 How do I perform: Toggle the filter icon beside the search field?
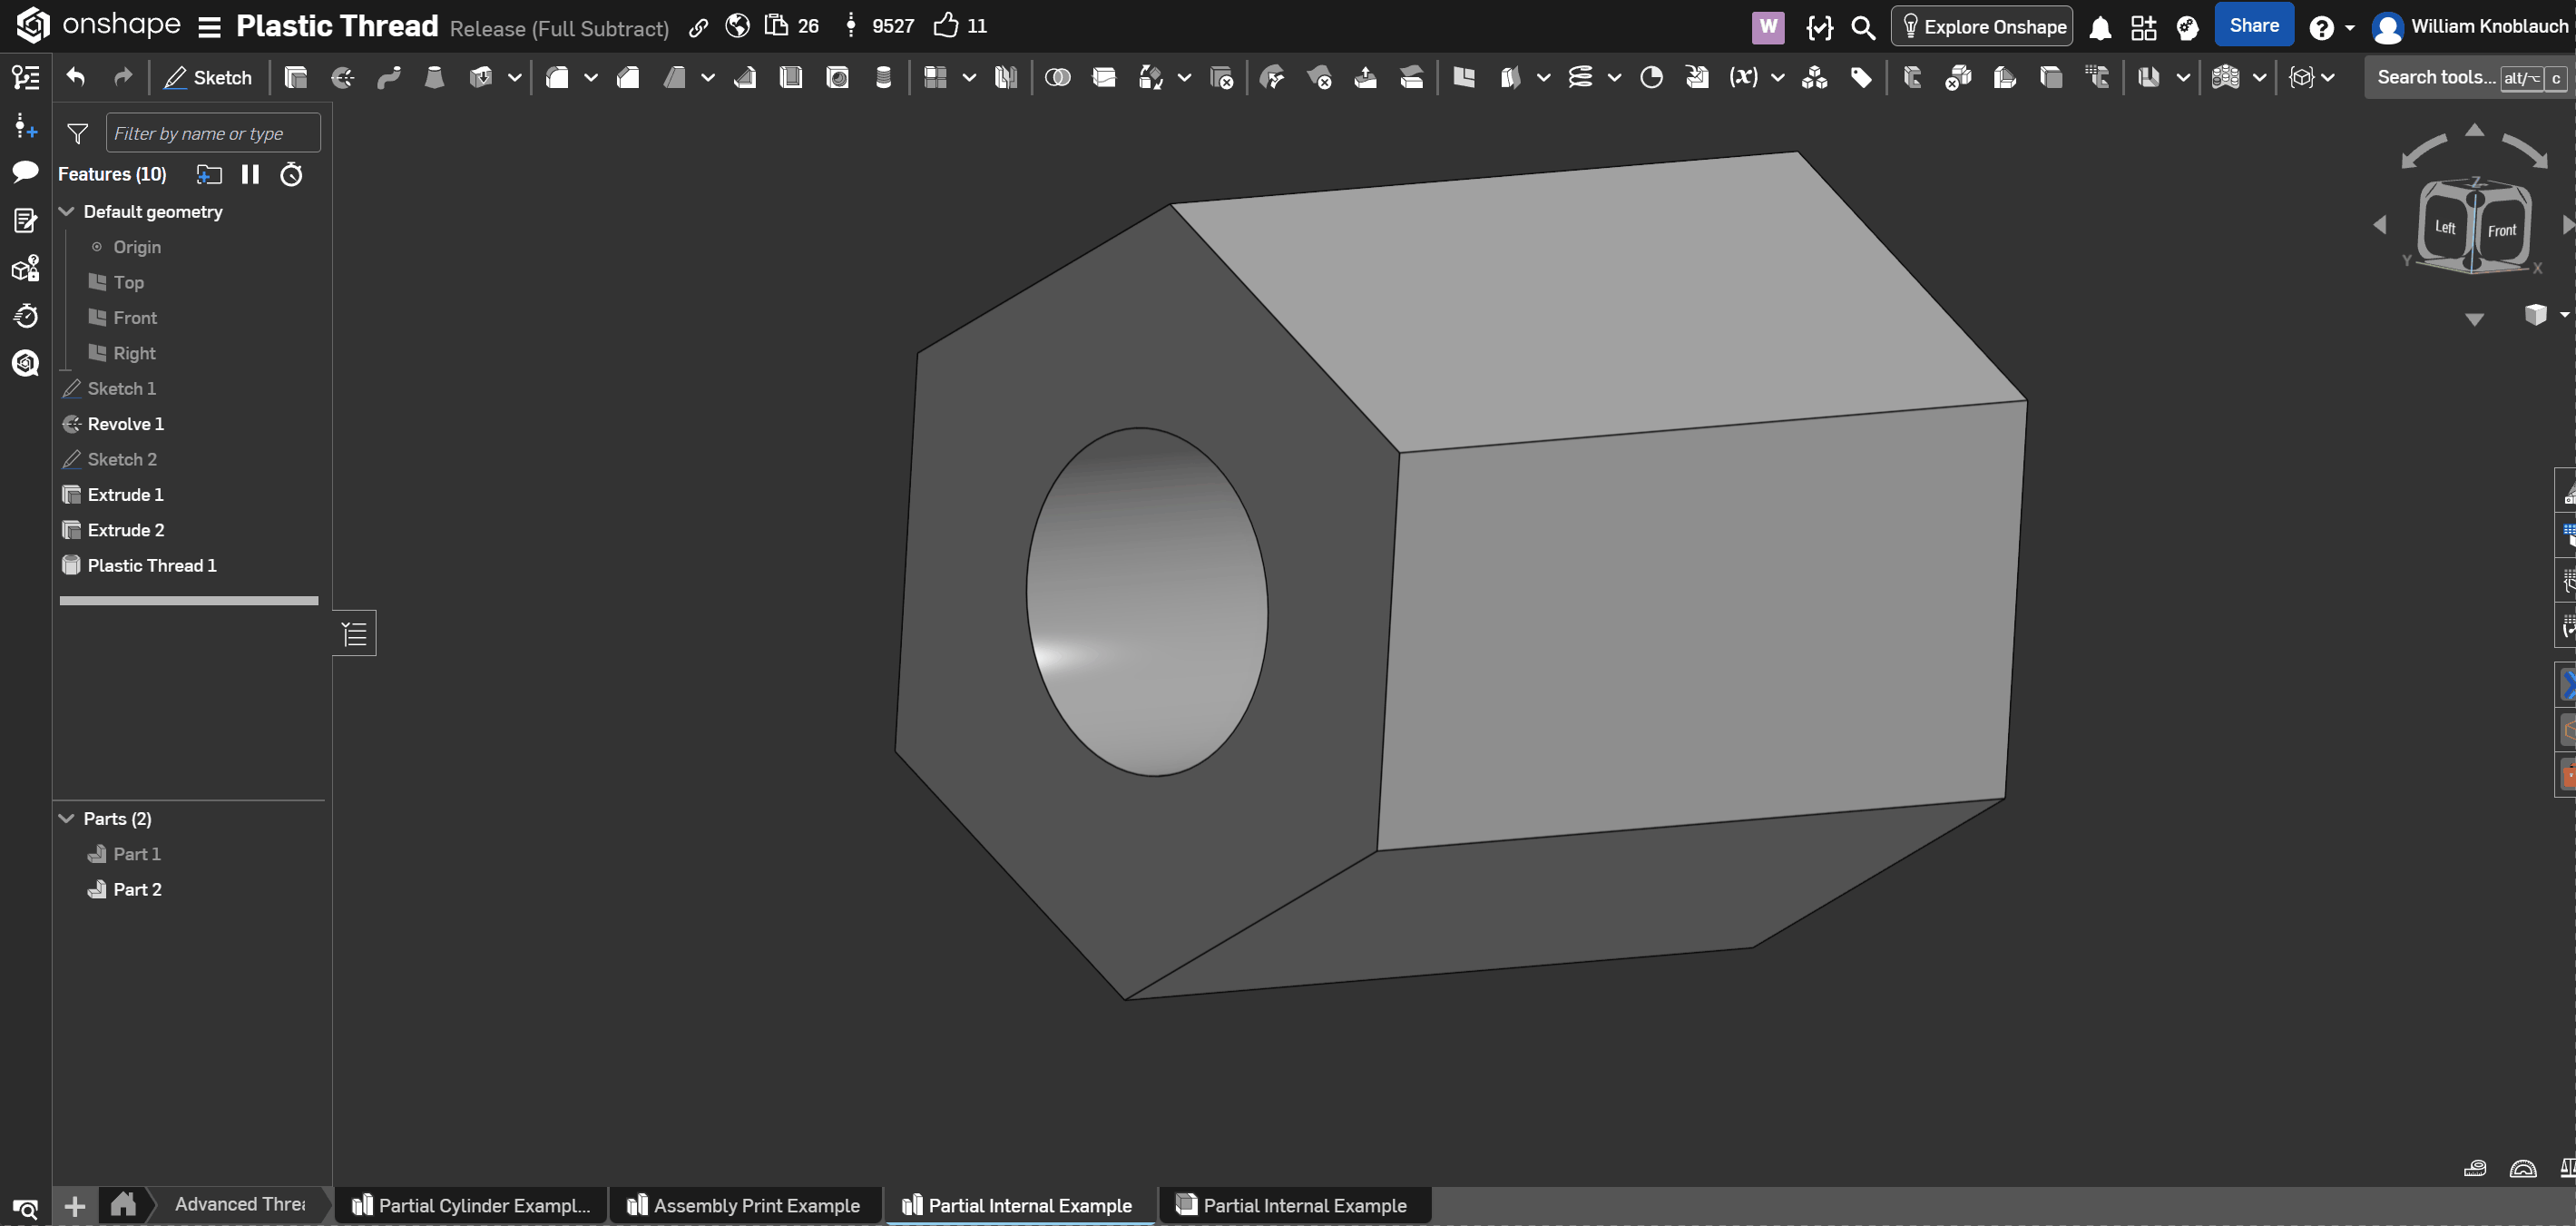[x=78, y=133]
